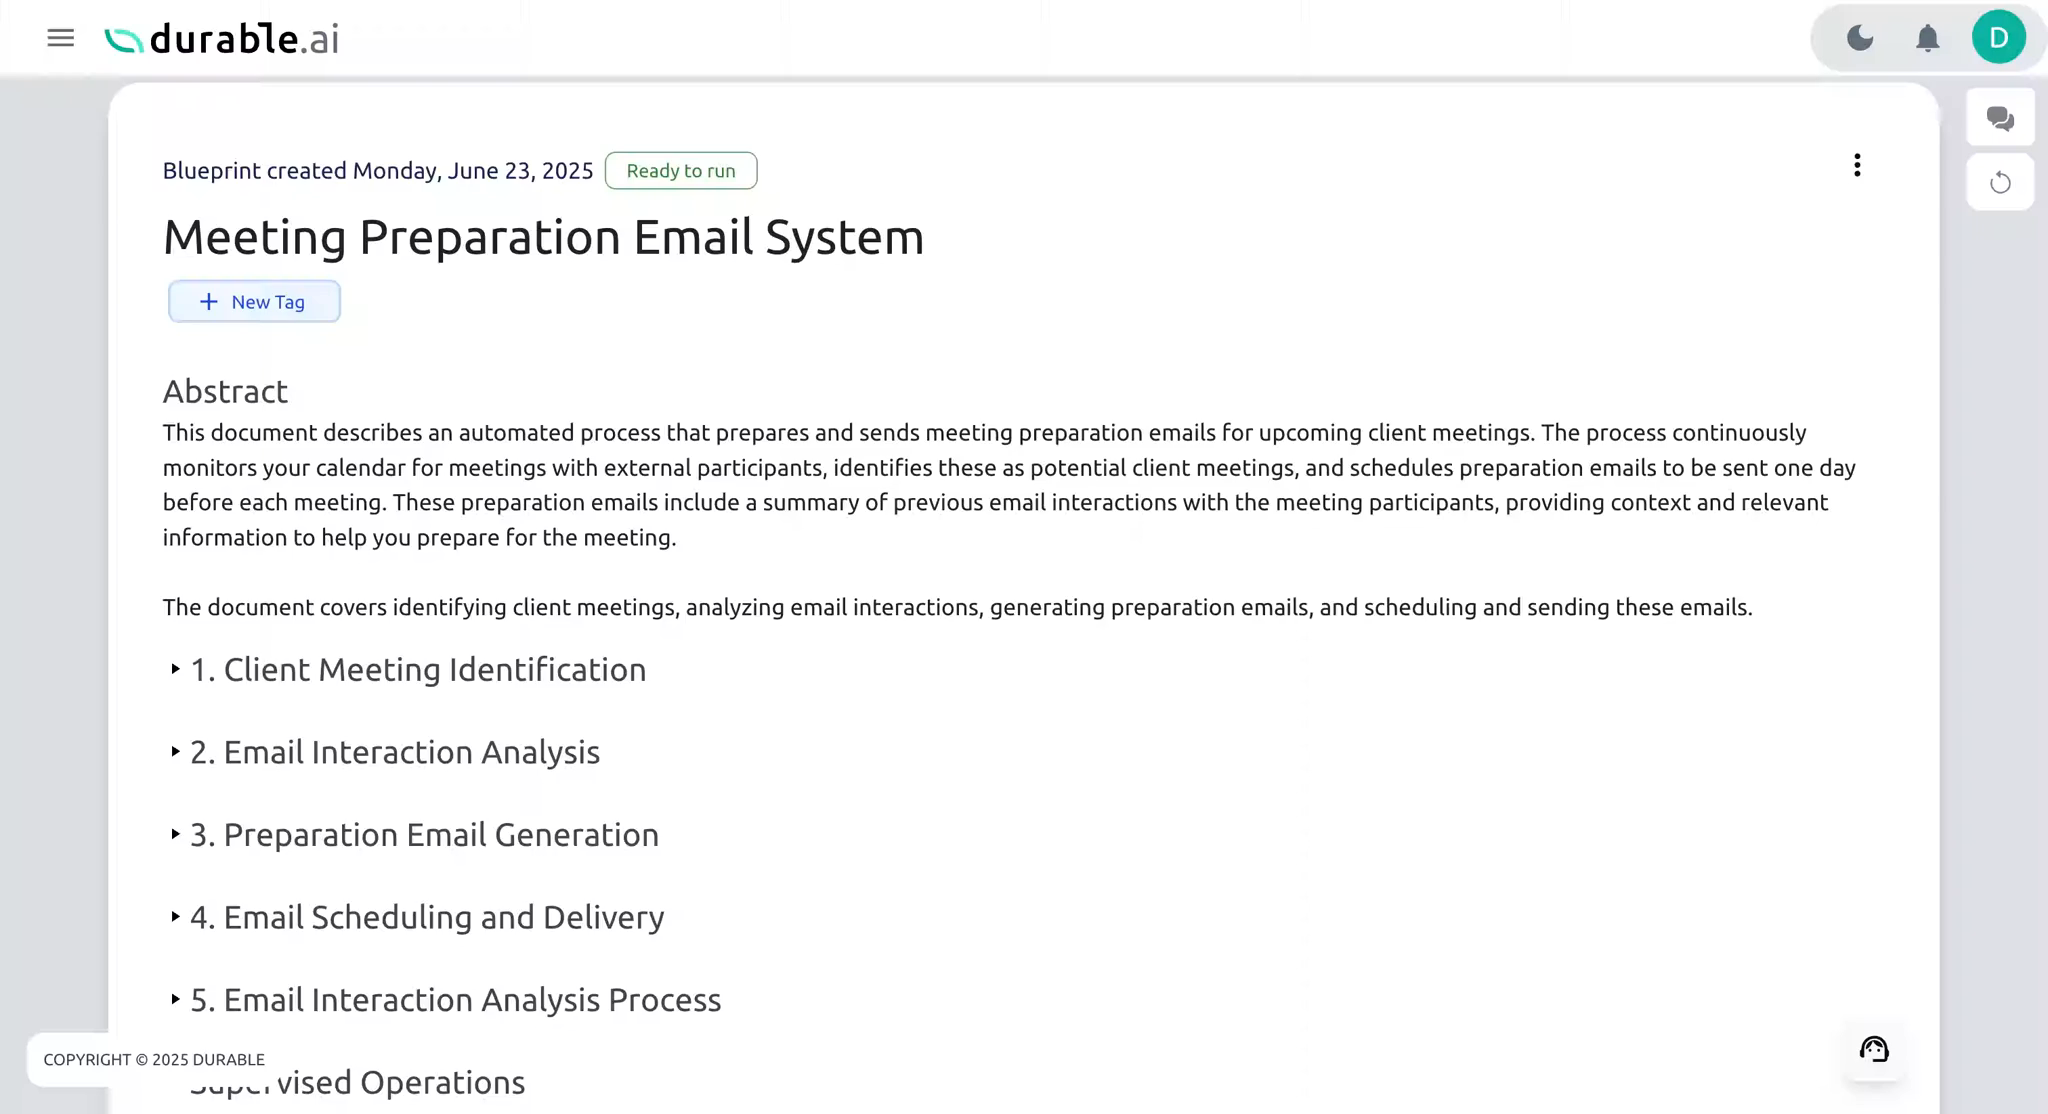2048x1114 pixels.
Task: Open the options menu in document corner
Action: point(1857,165)
